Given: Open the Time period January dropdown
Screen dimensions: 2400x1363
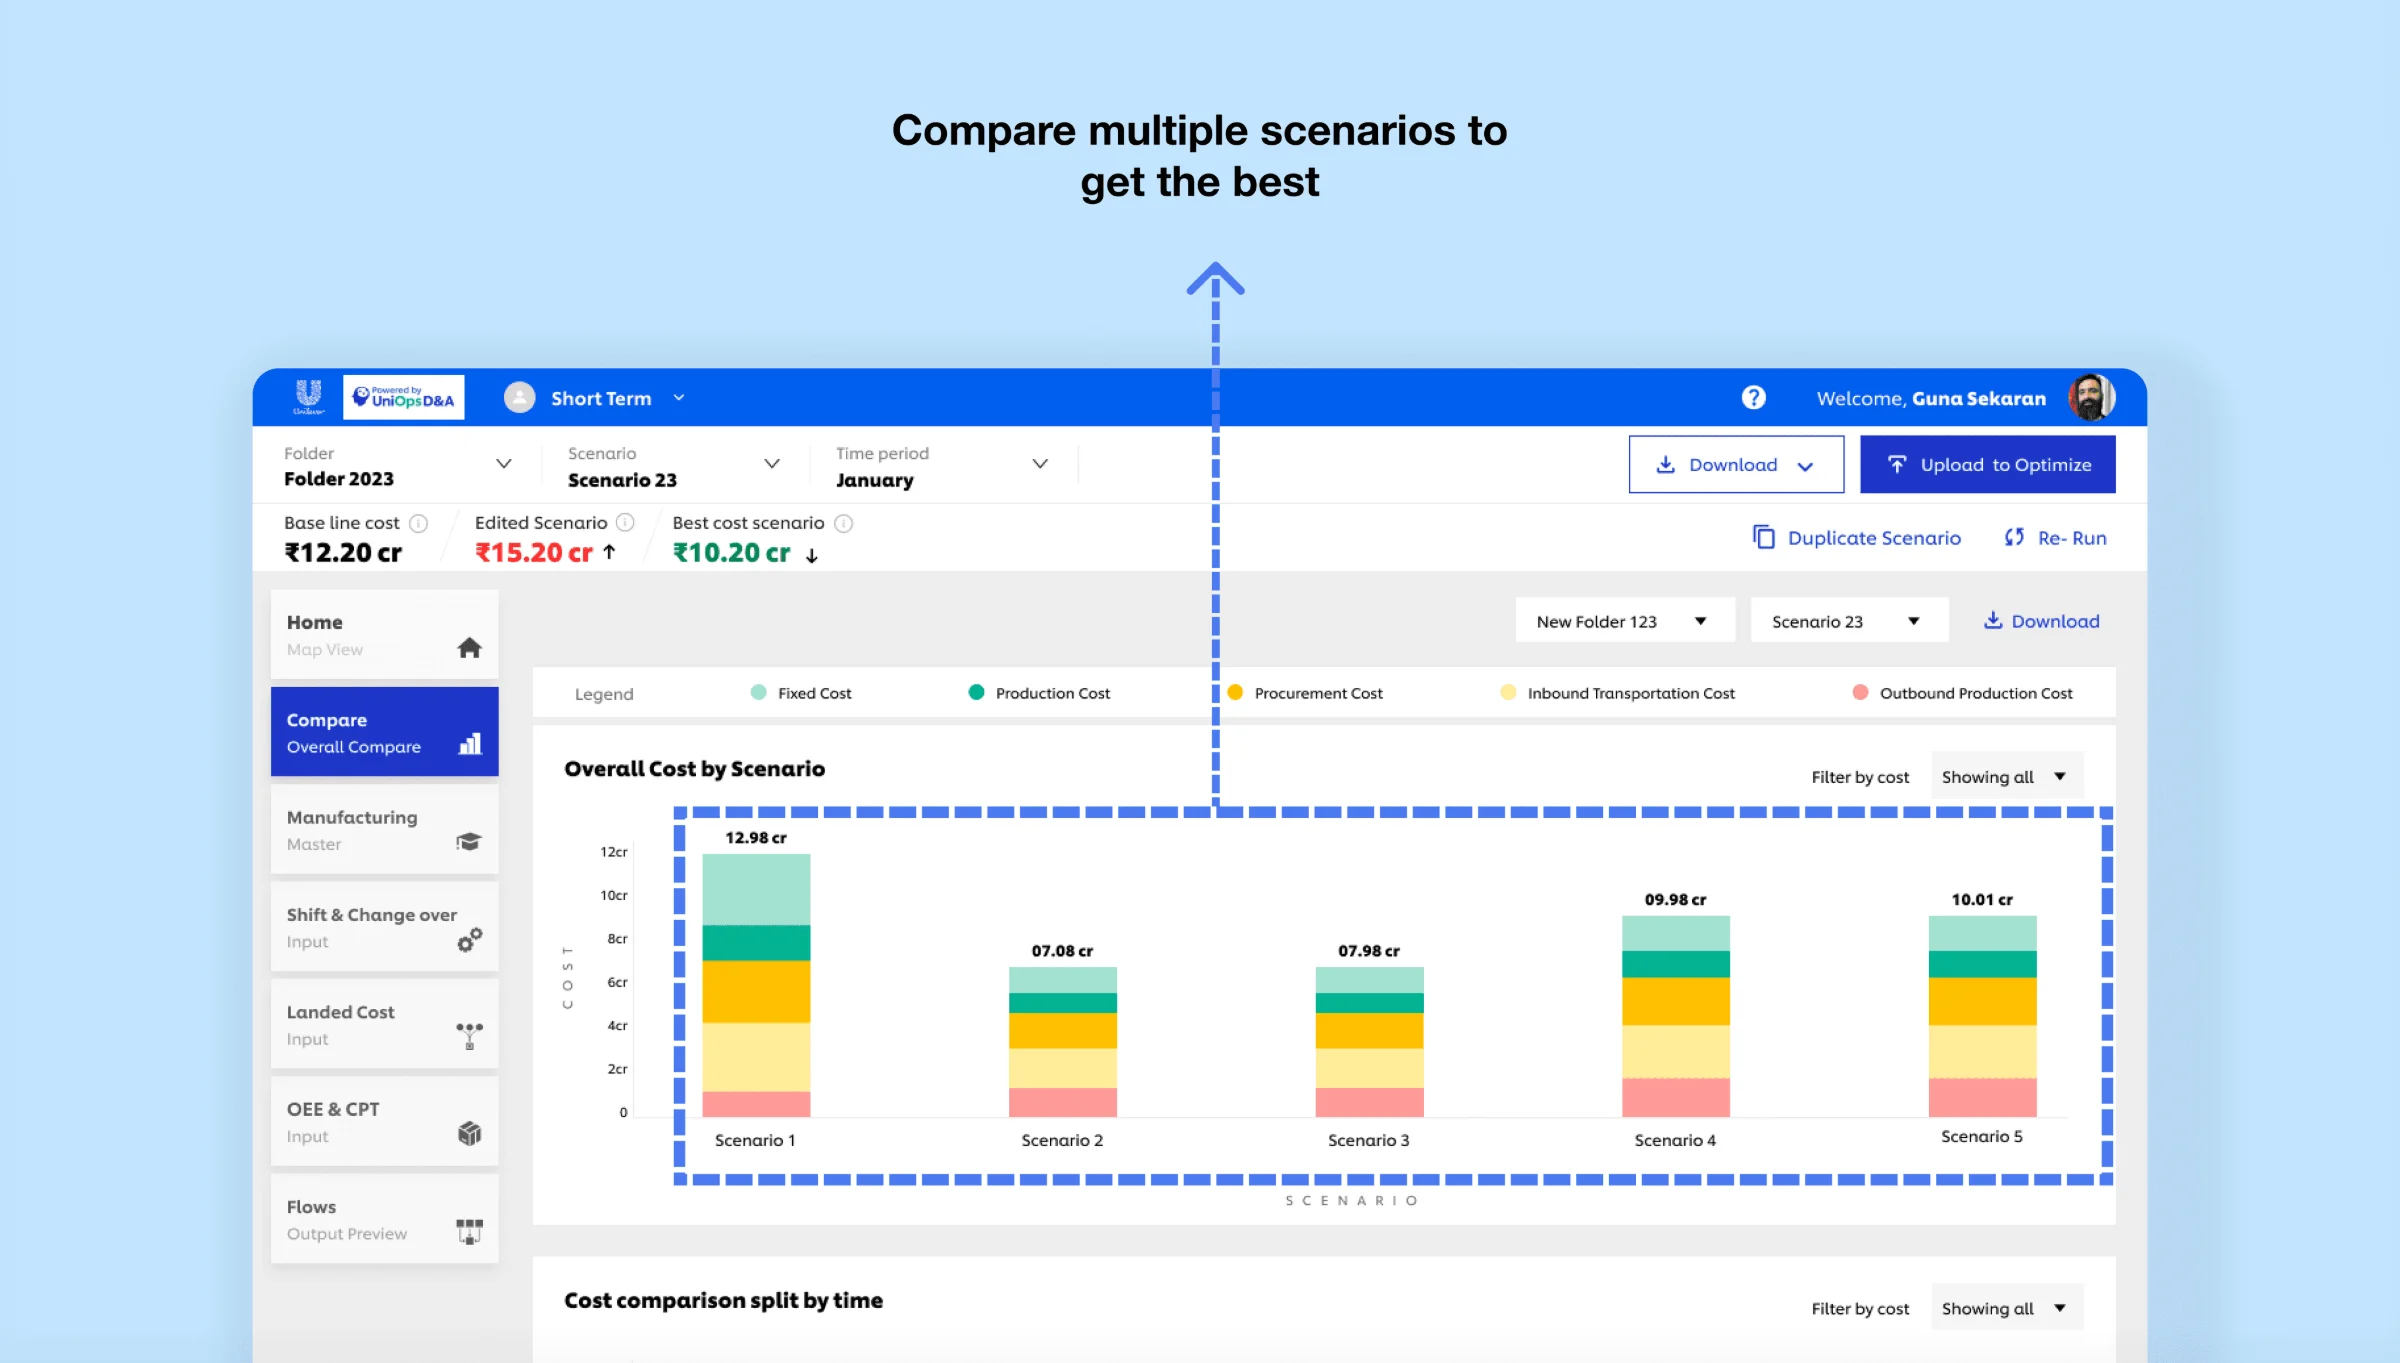Looking at the screenshot, I should [1040, 464].
